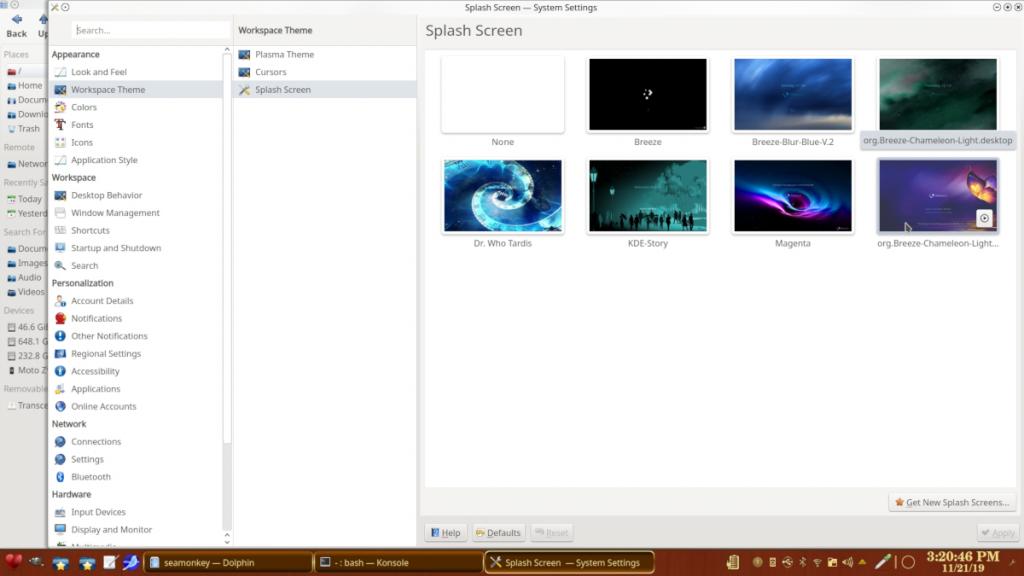Focus the settings Search field

click(150, 30)
